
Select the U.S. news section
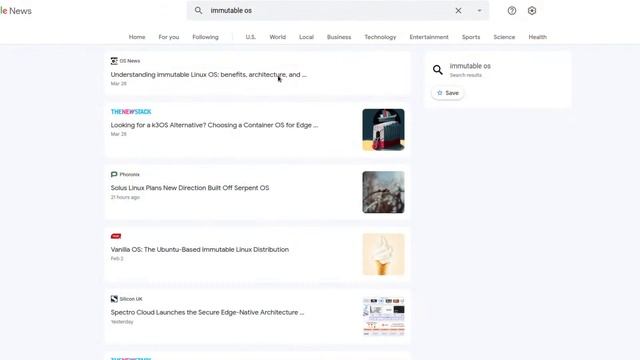click(251, 37)
